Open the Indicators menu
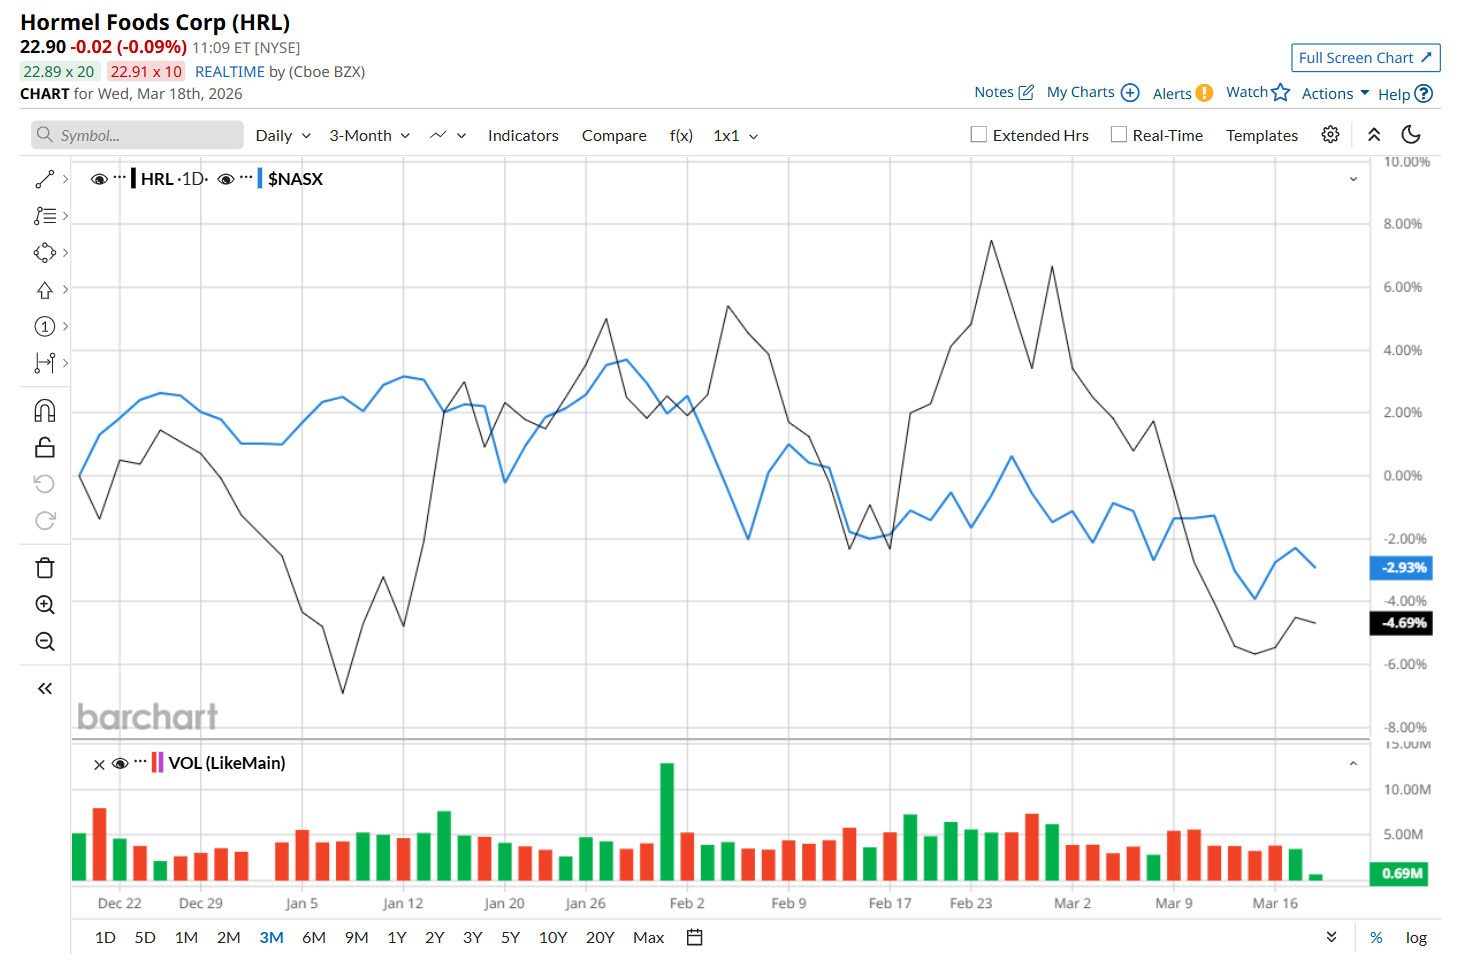 523,135
